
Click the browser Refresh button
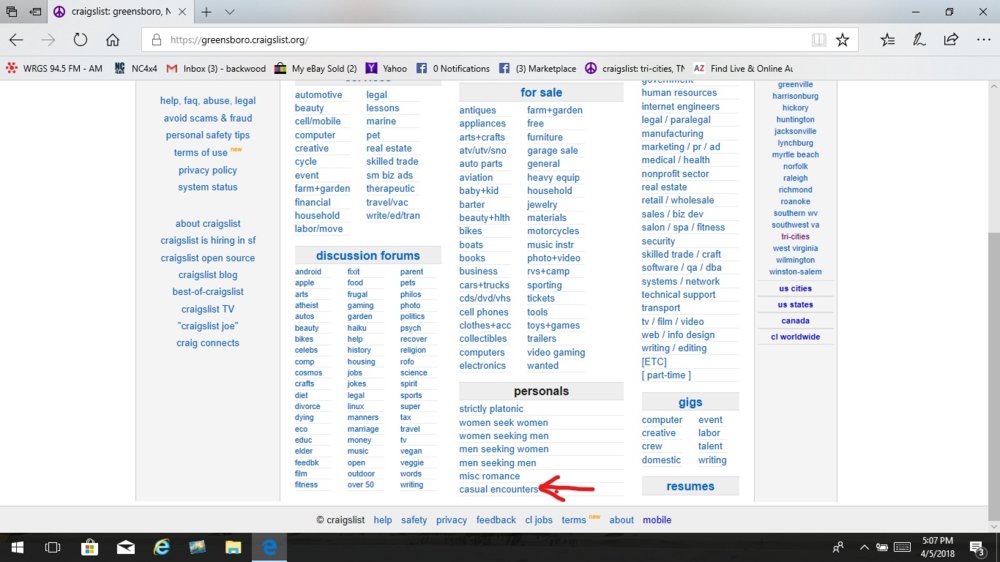(x=80, y=40)
